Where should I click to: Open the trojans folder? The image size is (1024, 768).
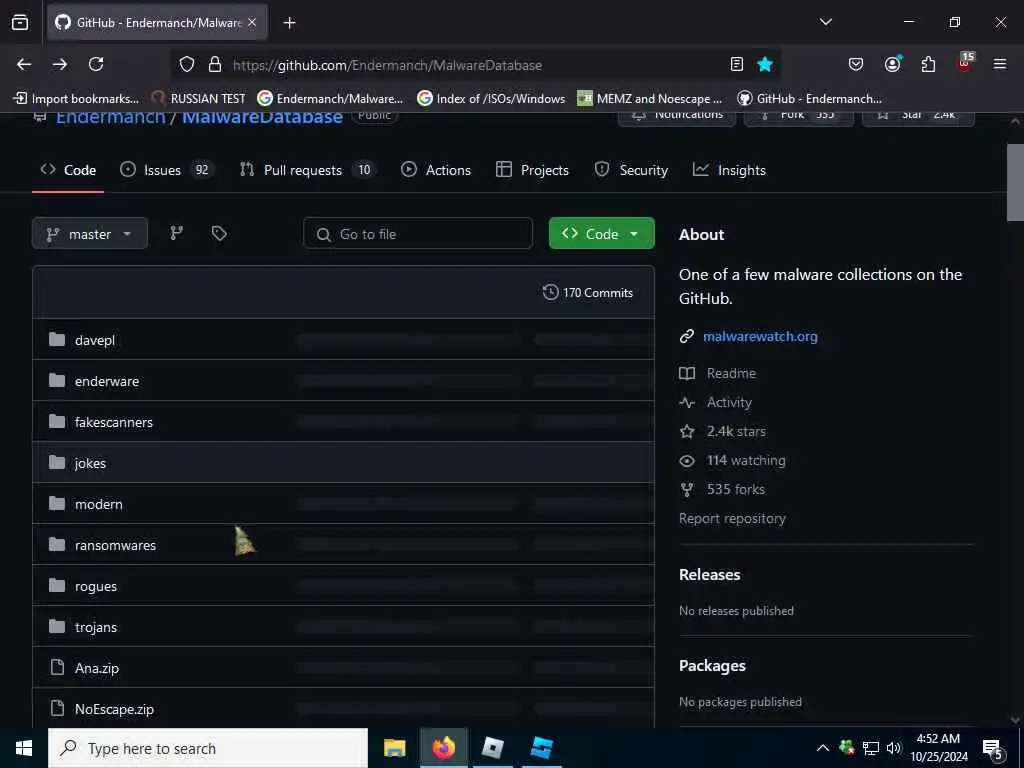96,628
